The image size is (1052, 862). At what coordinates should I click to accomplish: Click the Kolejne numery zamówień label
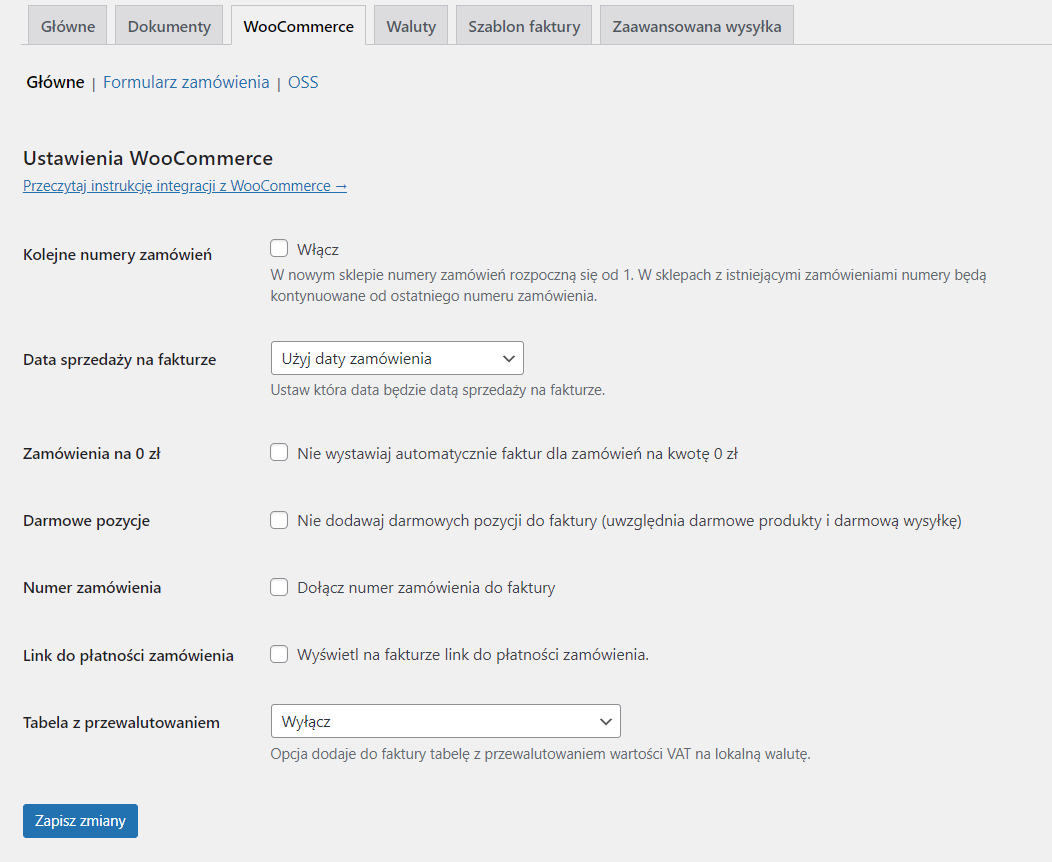[x=117, y=255]
